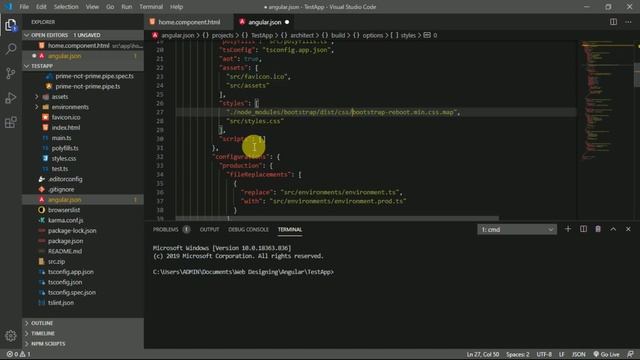Open karma.conf.js file
640x360 pixels.
pos(65,220)
